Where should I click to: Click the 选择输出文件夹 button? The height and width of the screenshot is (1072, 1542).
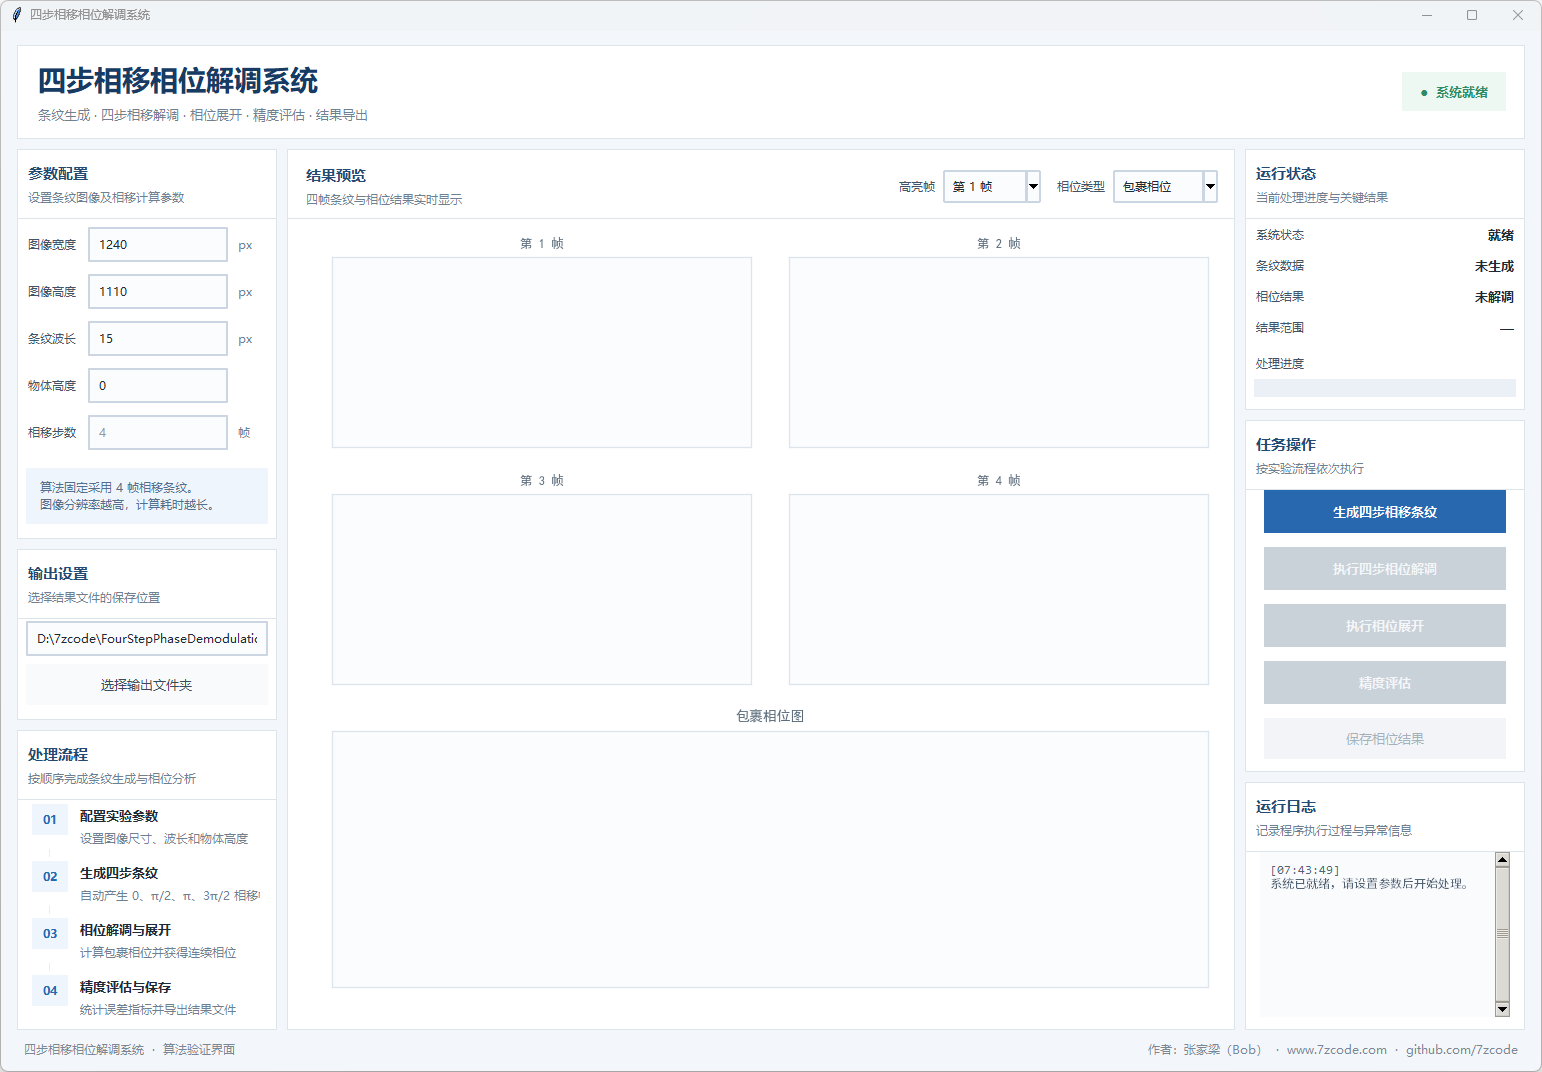[147, 685]
